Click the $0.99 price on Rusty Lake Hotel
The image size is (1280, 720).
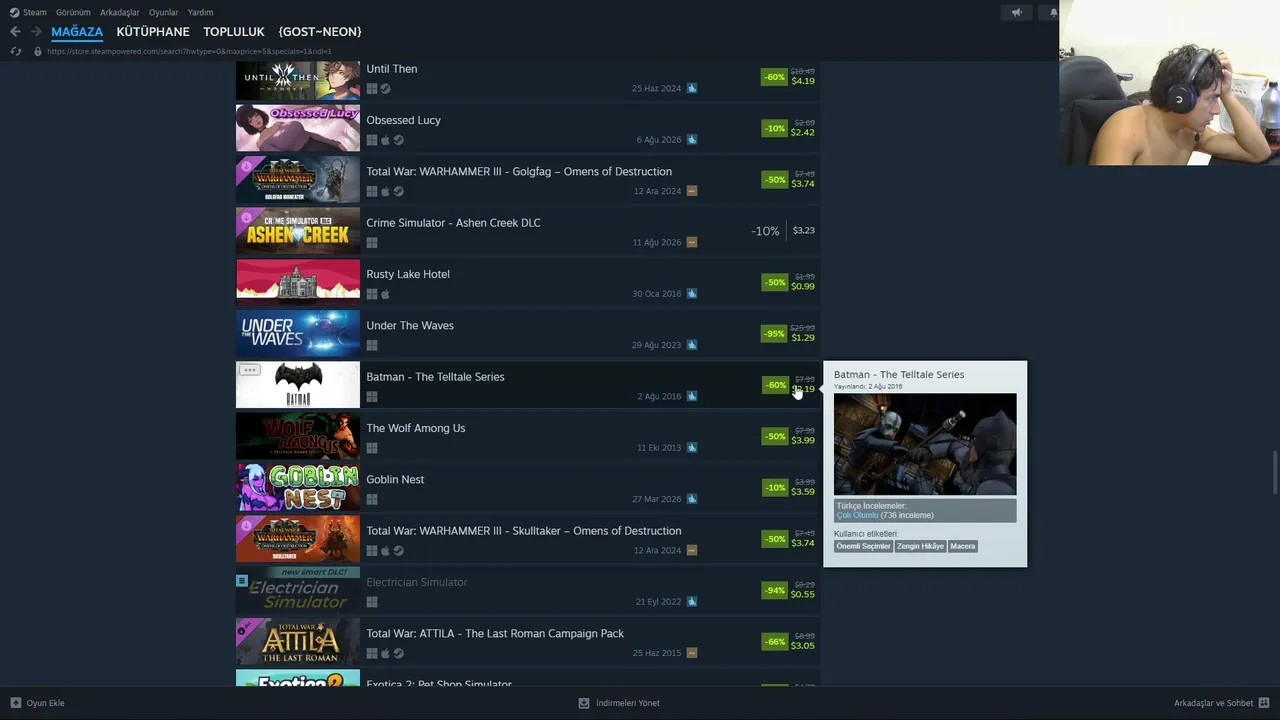pos(803,286)
